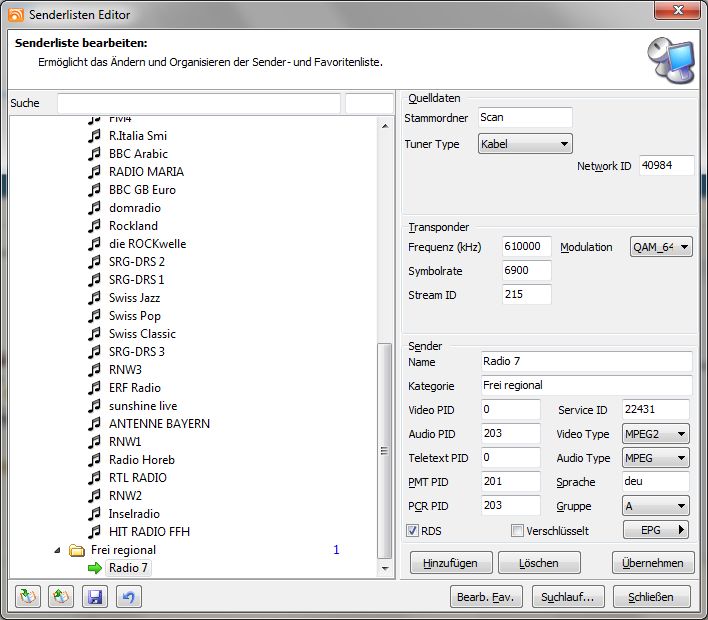The height and width of the screenshot is (620, 708).
Task: Click the green arrow beside Radio 7
Action: 95,568
